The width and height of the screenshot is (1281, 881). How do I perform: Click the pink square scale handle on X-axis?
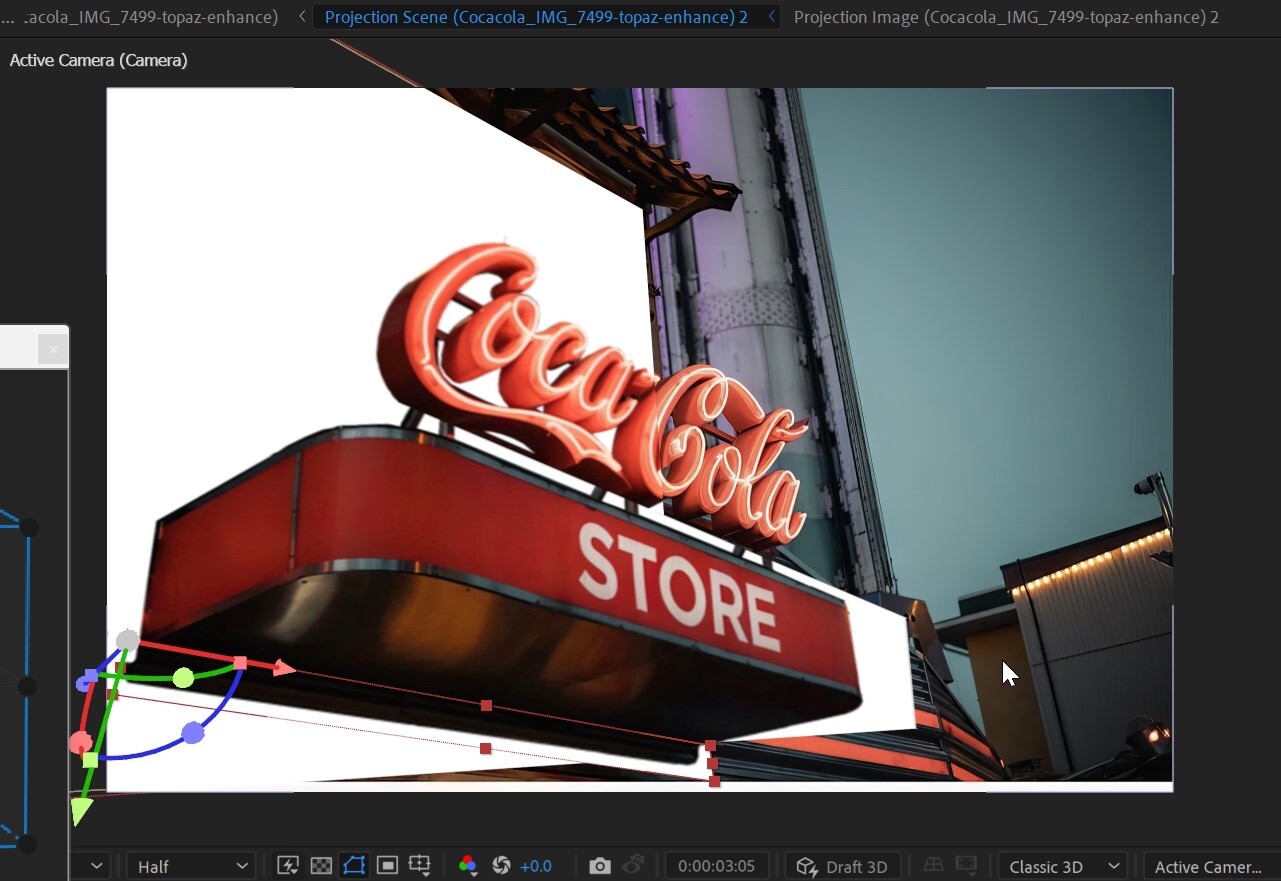(x=240, y=663)
